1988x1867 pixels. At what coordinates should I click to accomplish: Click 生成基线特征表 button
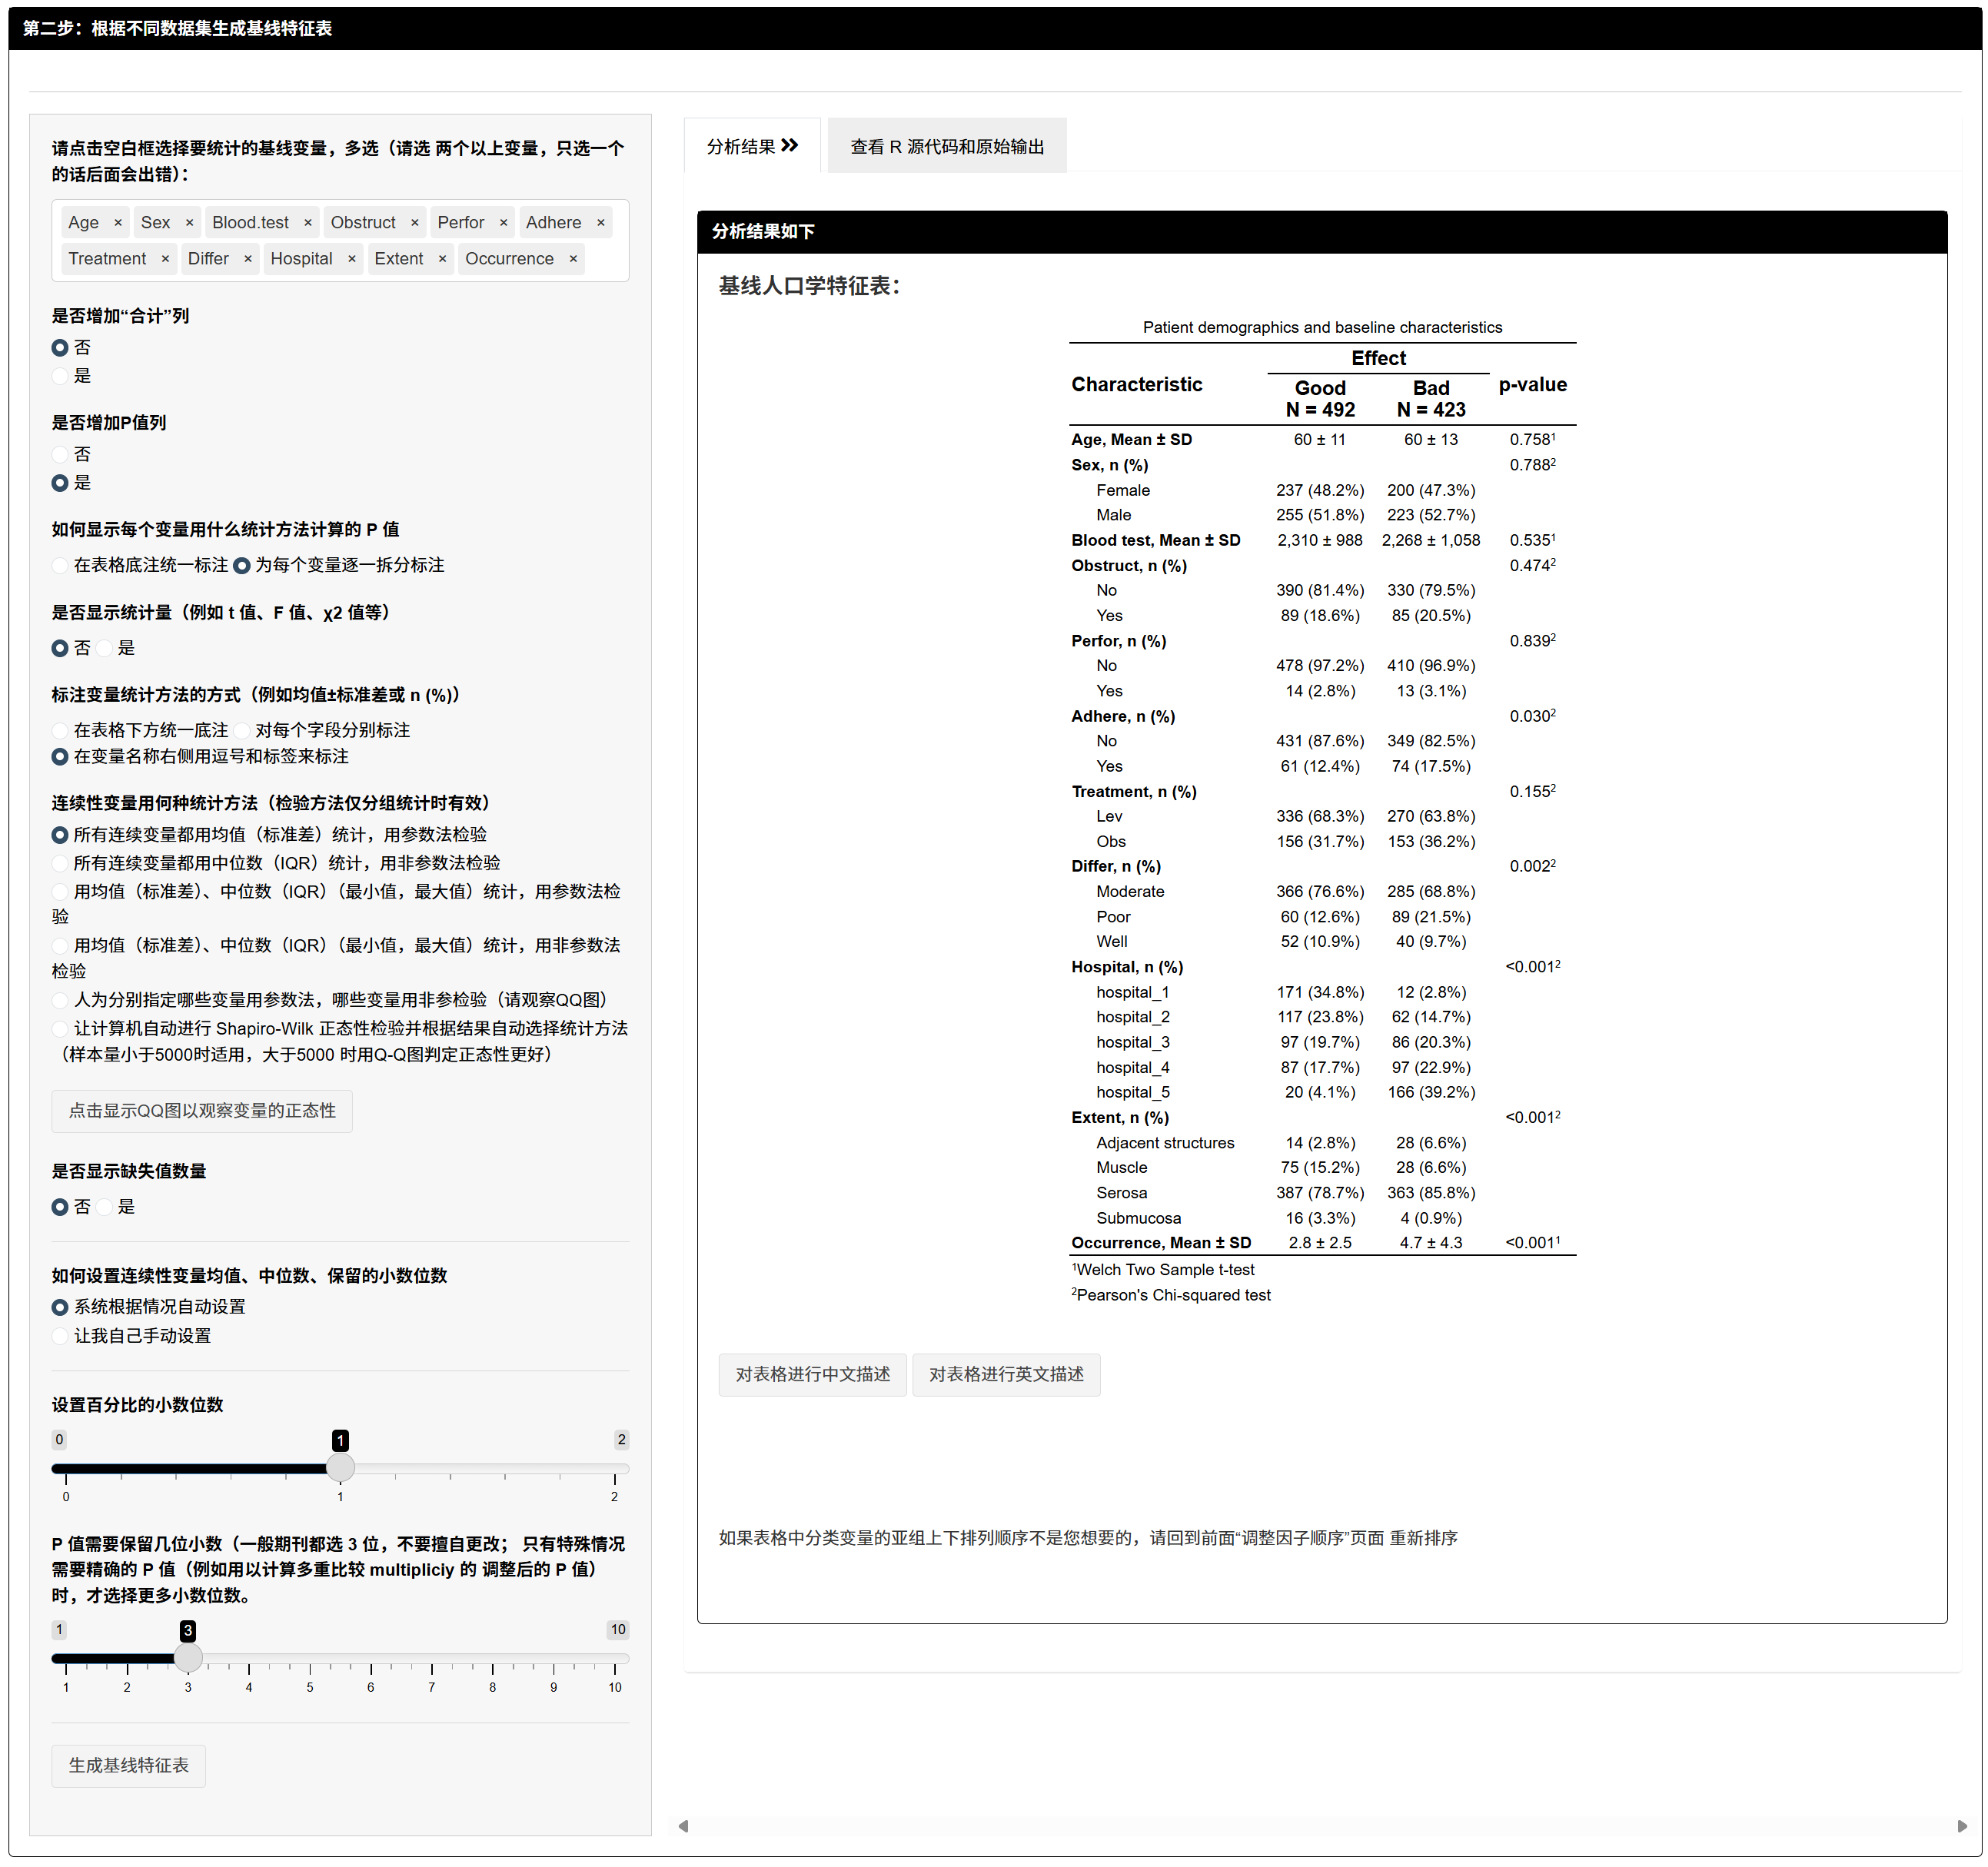tap(129, 1766)
